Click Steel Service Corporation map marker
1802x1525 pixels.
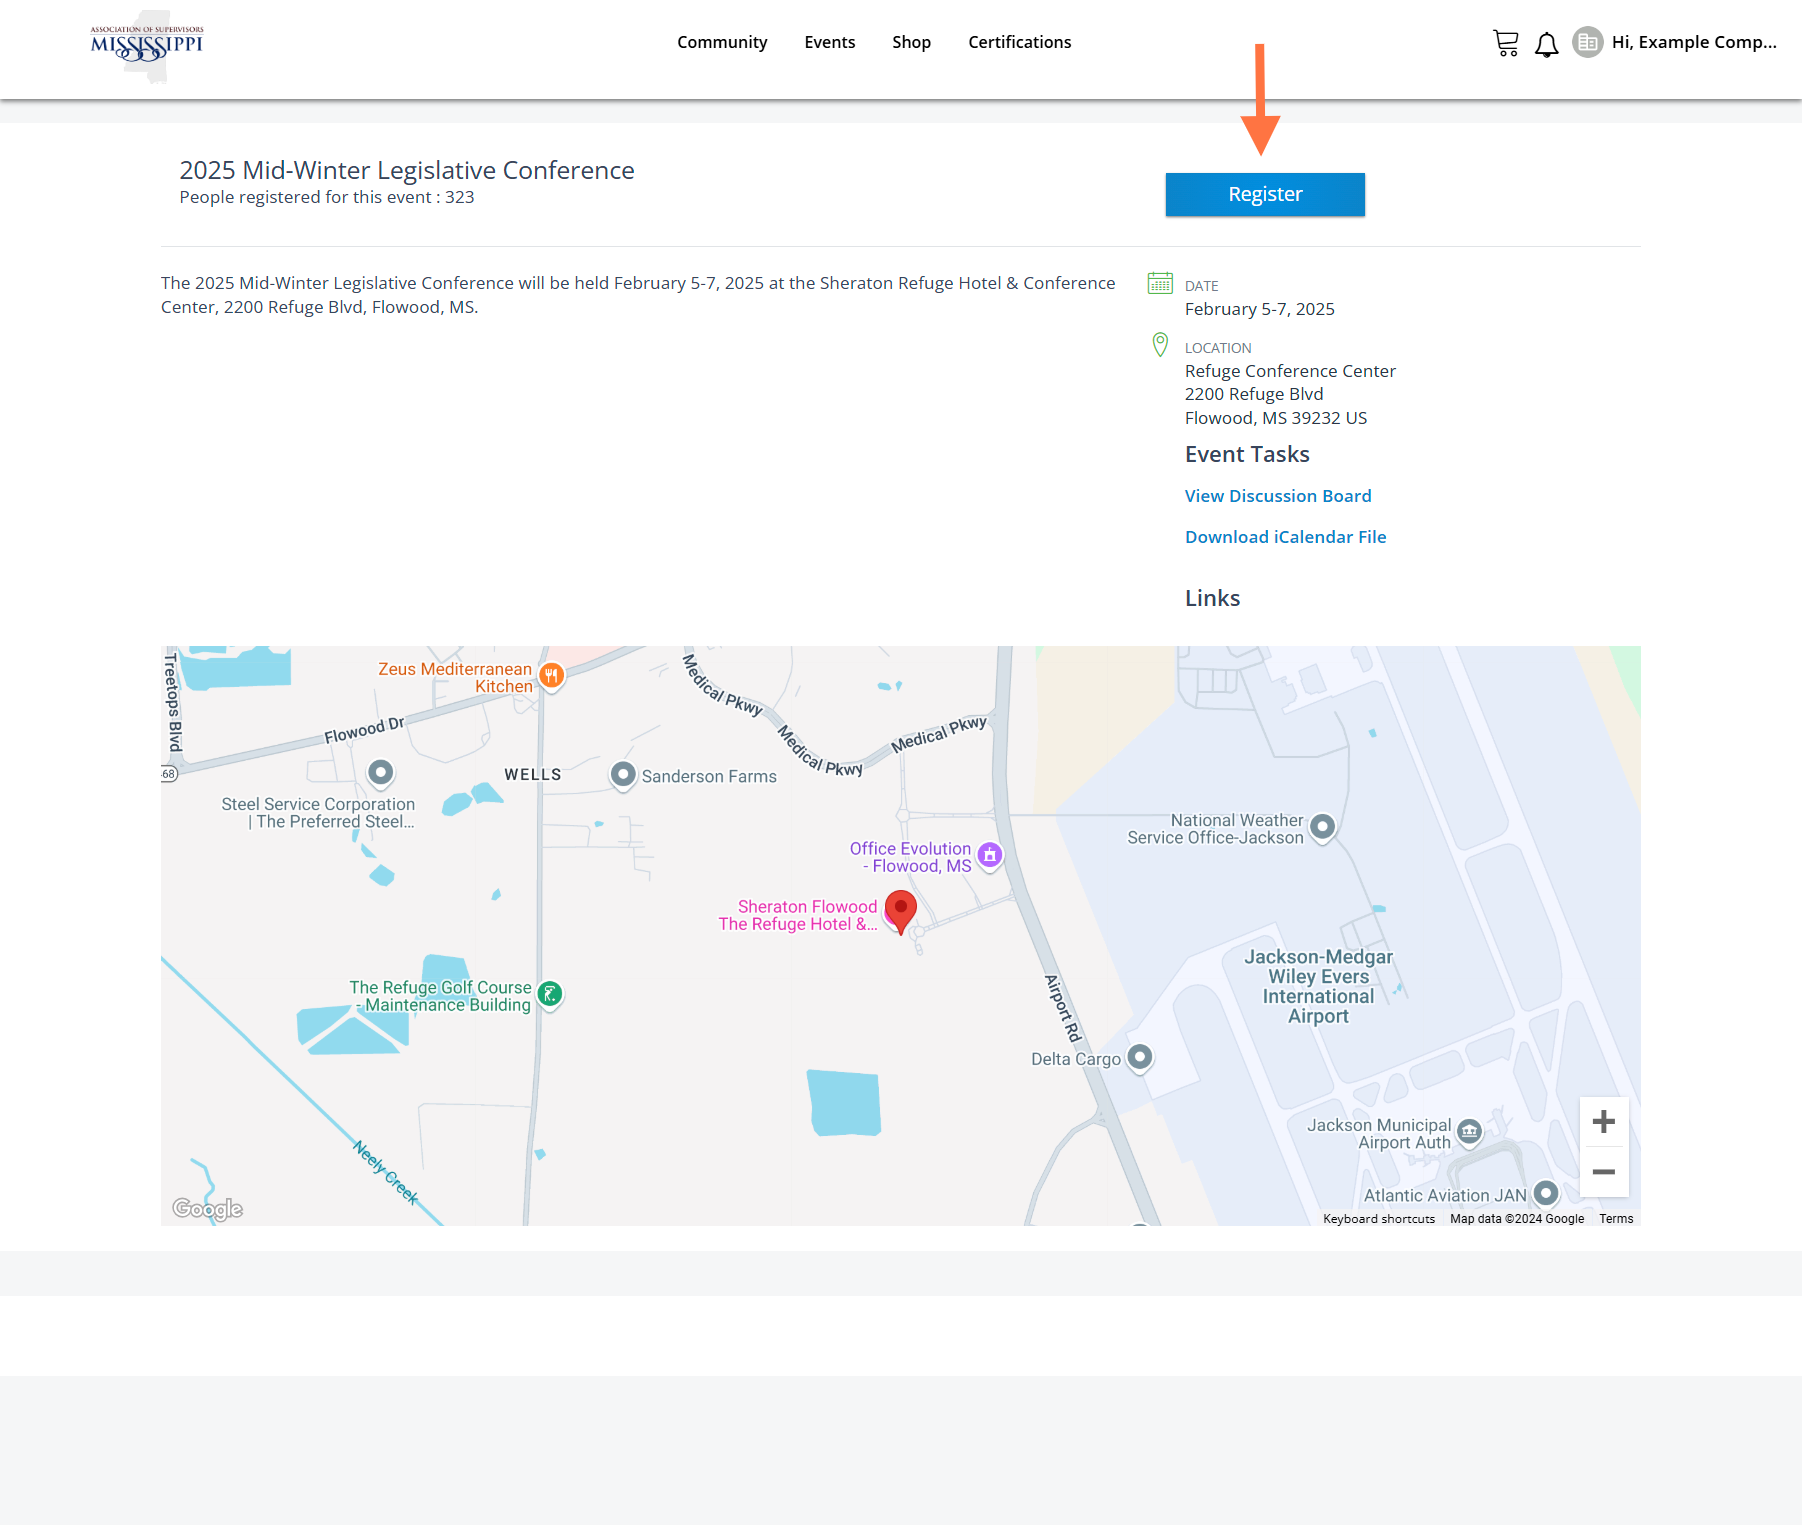click(x=380, y=773)
